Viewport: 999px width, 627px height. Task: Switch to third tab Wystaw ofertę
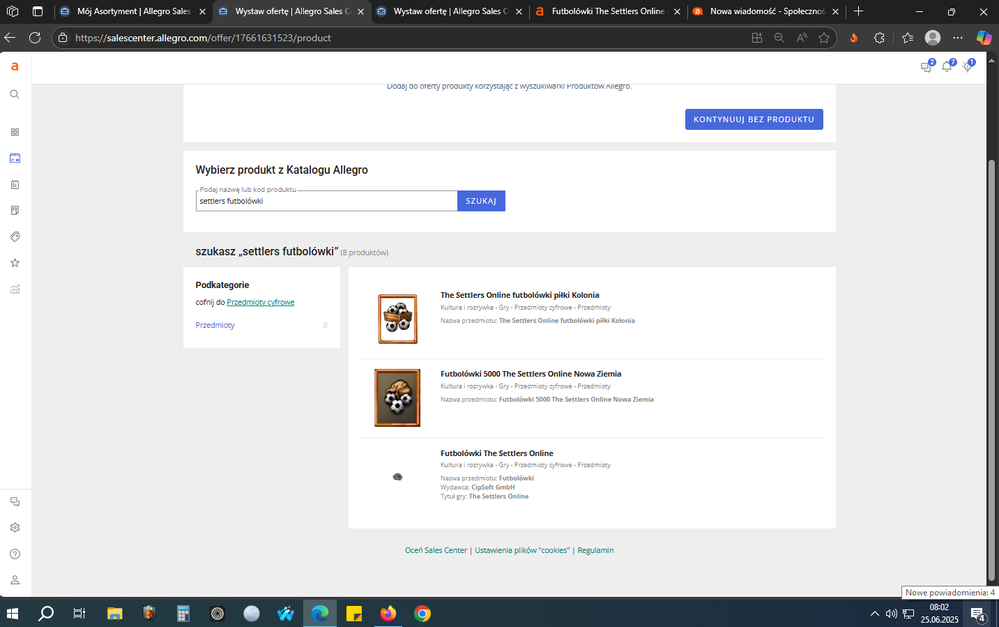point(450,11)
